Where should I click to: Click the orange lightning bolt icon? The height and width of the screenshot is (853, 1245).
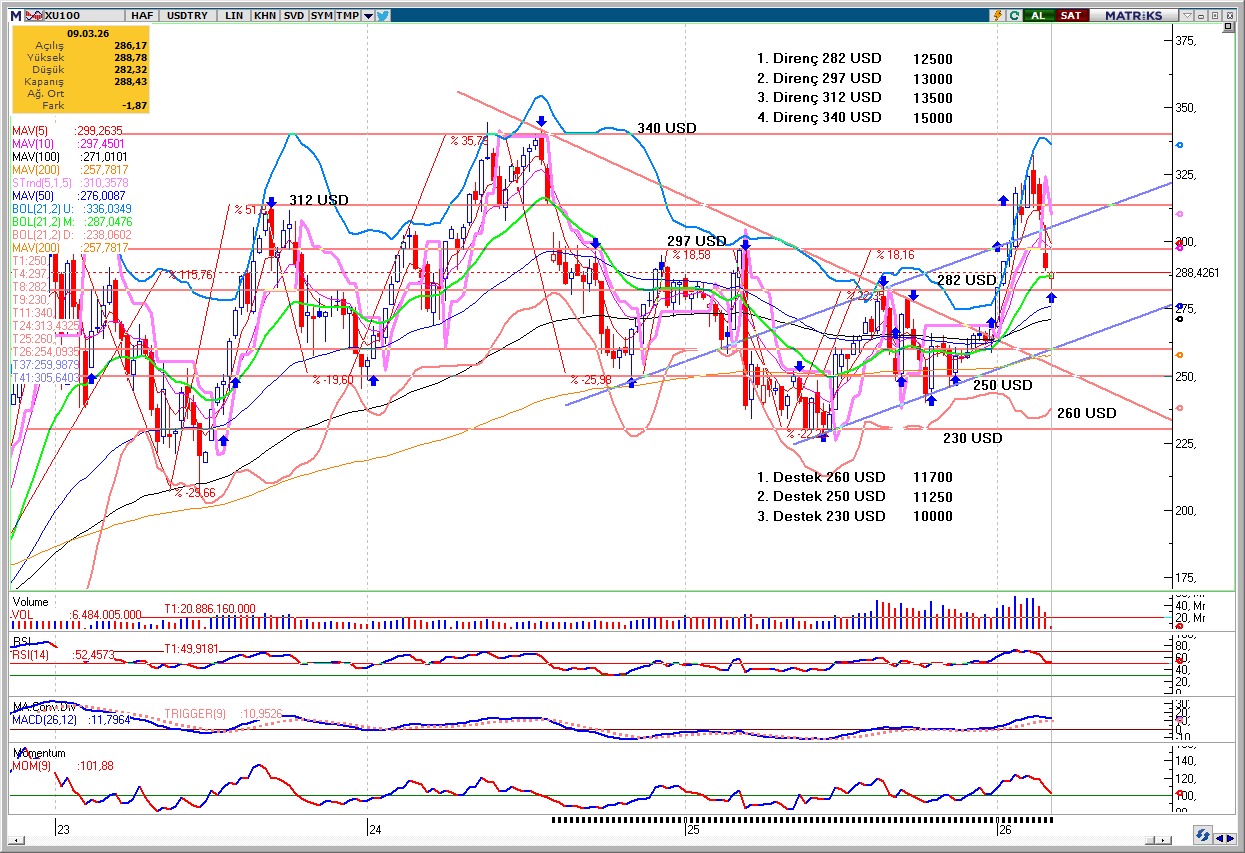[997, 16]
